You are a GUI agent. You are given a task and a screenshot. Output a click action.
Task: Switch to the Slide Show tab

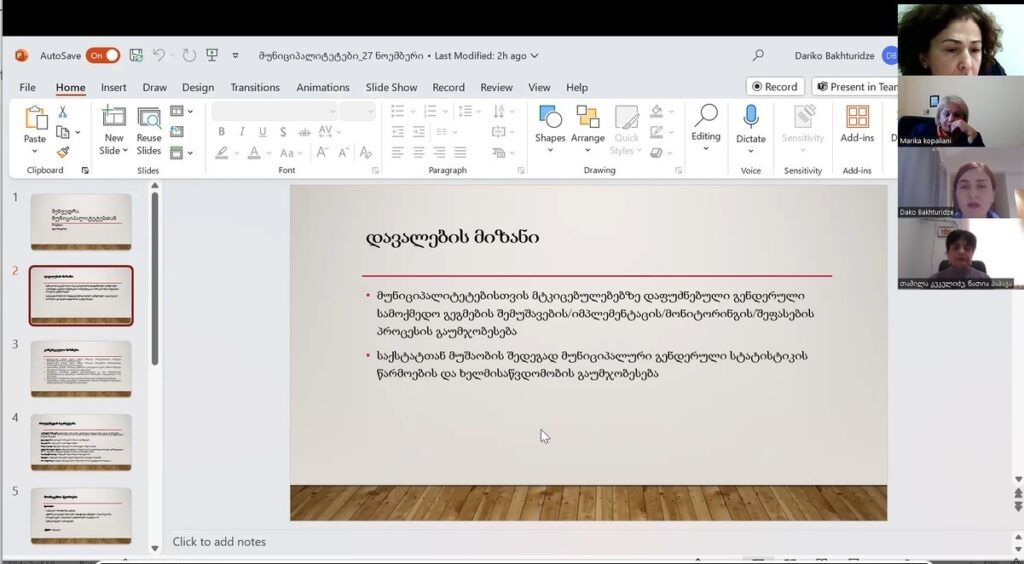[x=391, y=87]
